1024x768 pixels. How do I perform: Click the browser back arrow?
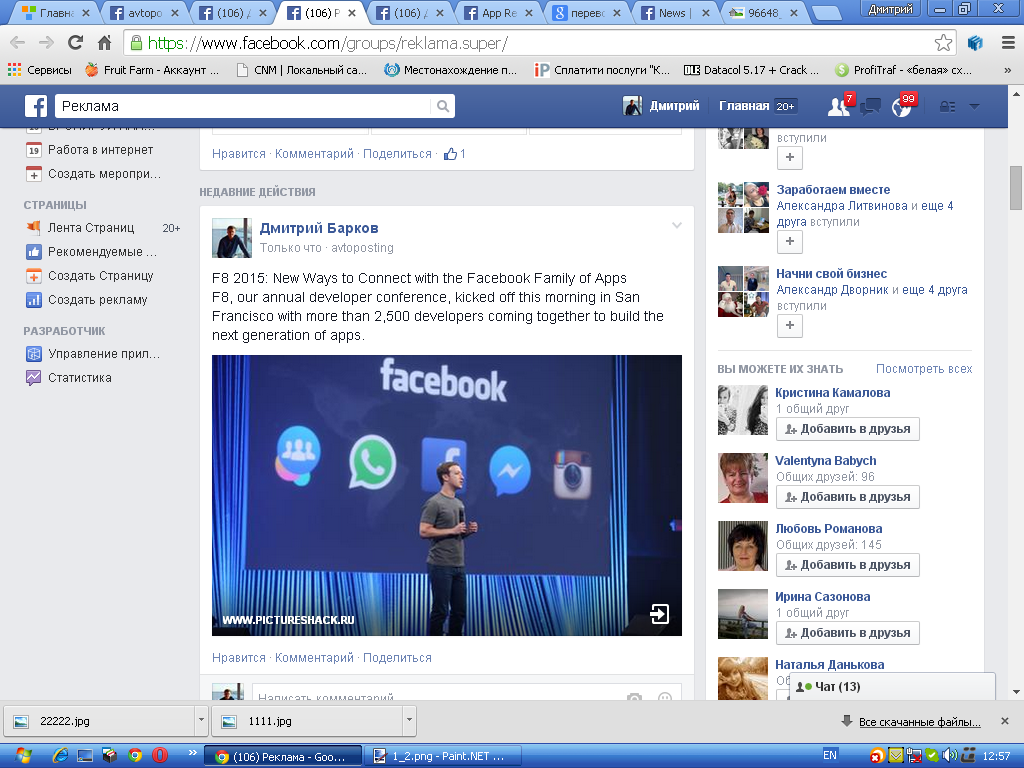pos(18,43)
